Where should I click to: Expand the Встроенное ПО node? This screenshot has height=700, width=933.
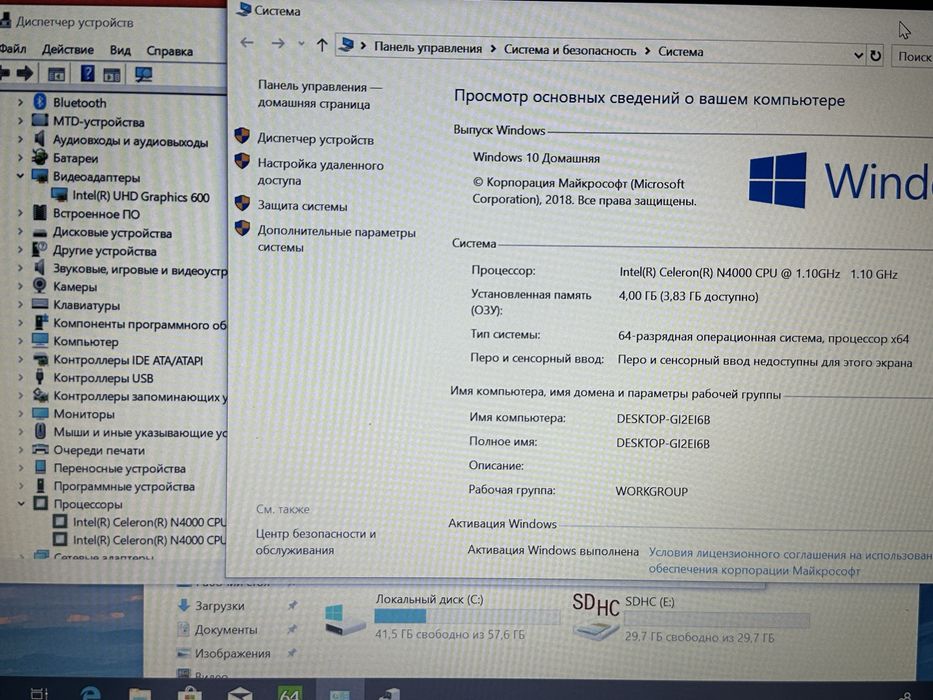click(x=20, y=212)
